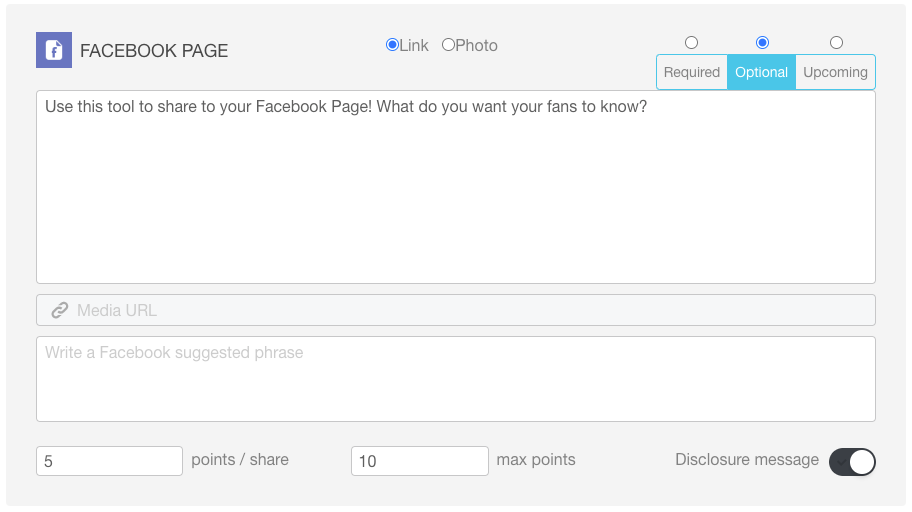This screenshot has height=512, width=912.
Task: Toggle the Disclosure message switch
Action: (852, 462)
